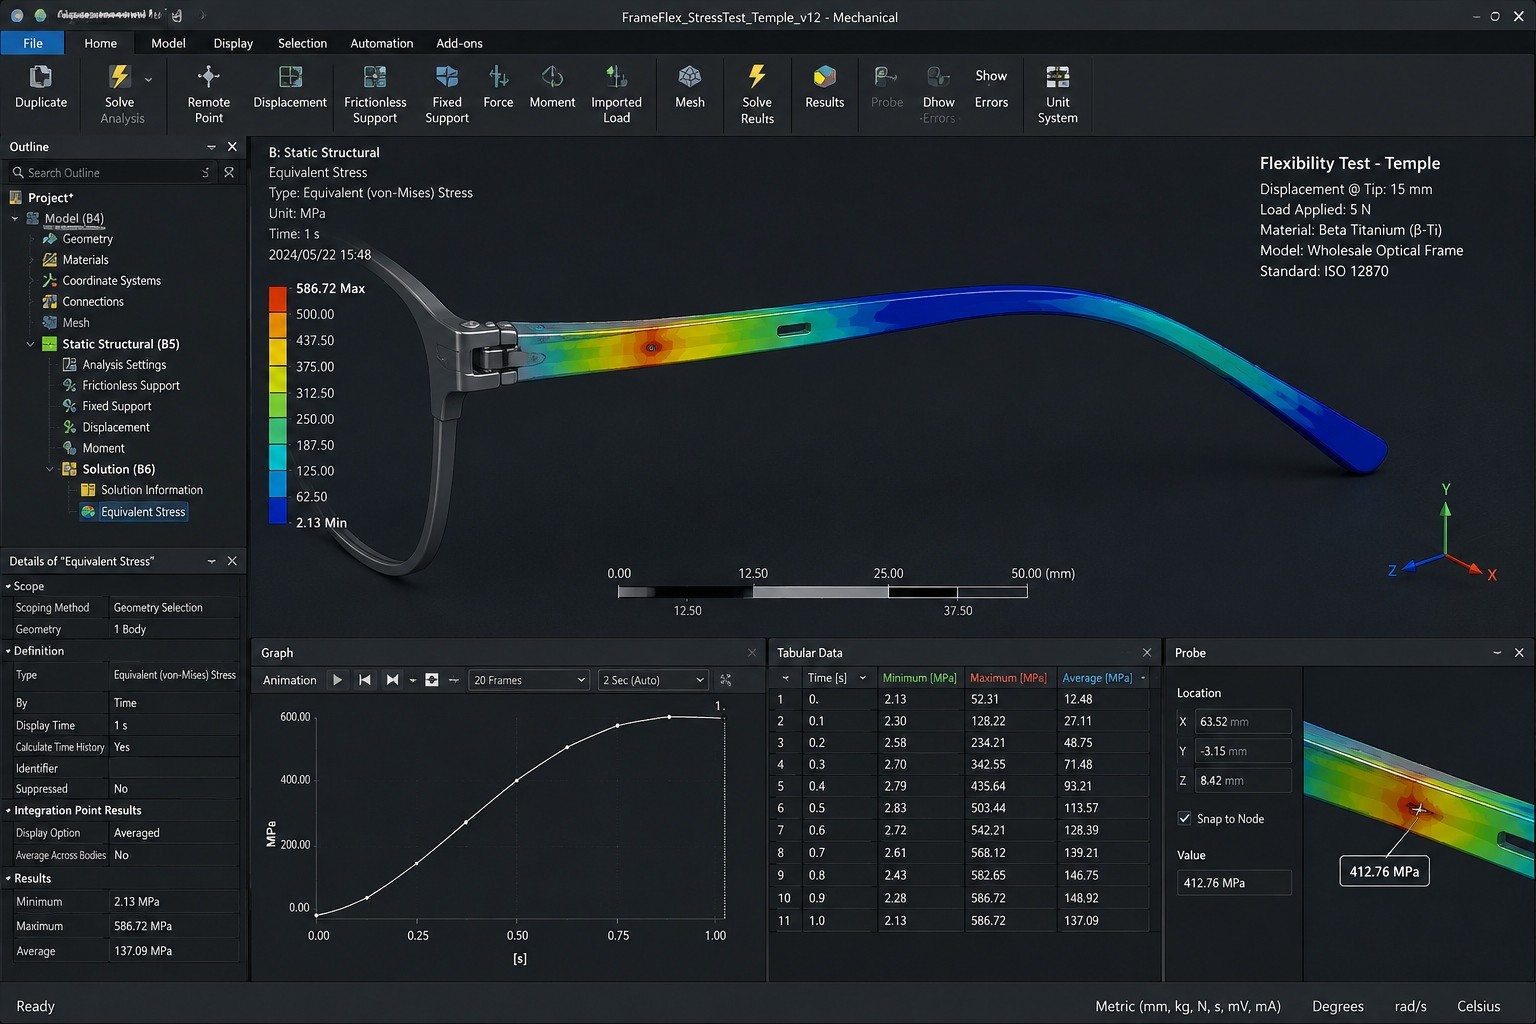
Task: Play the result animation
Action: click(337, 680)
